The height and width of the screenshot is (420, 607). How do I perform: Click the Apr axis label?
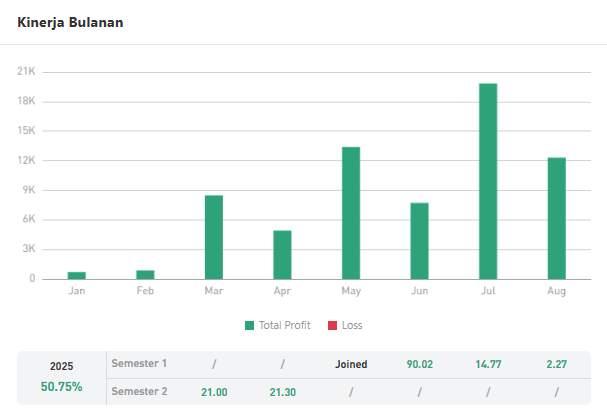[283, 291]
